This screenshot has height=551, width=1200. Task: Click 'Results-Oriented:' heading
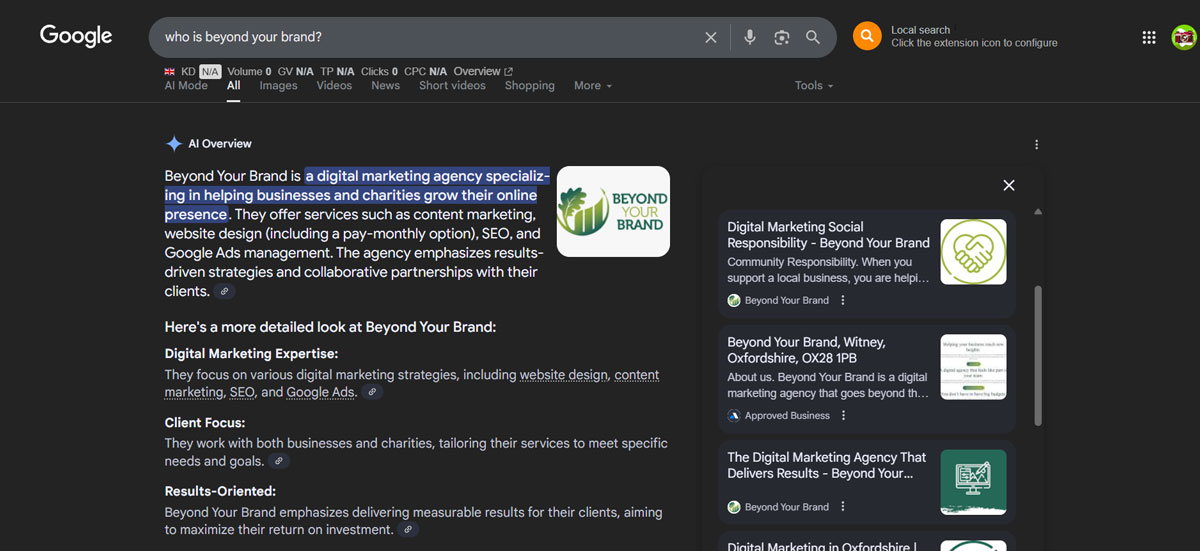pyautogui.click(x=220, y=491)
